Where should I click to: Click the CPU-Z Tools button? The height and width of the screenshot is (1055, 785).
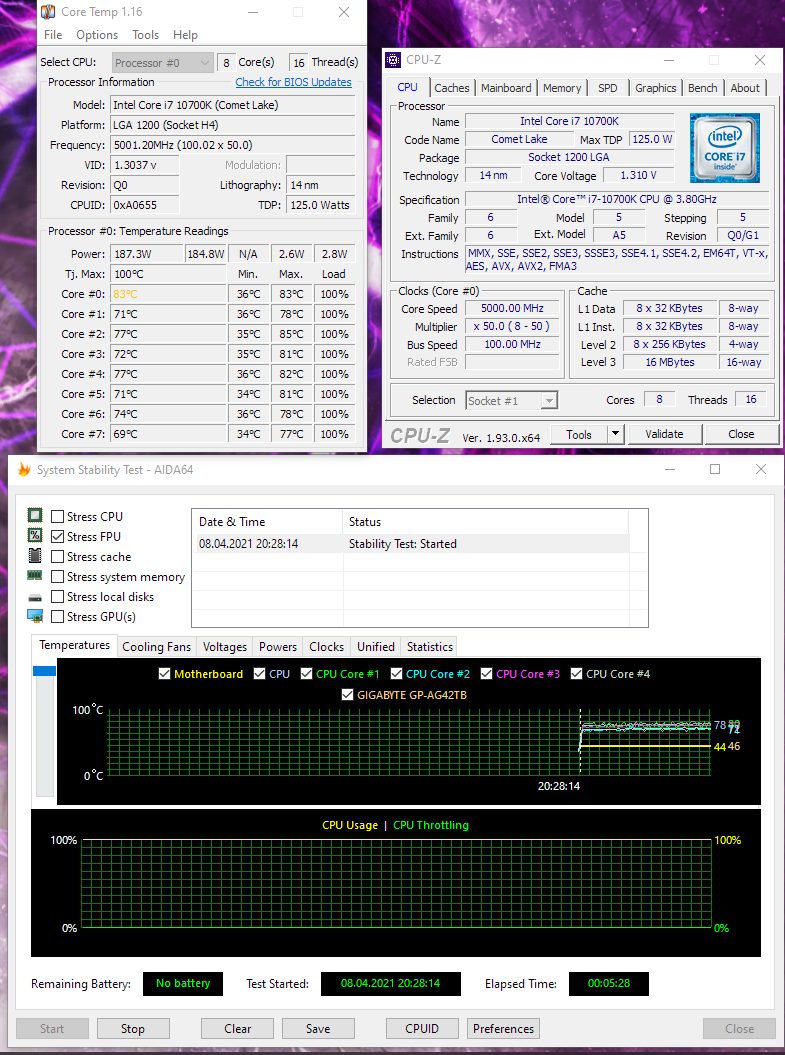pos(578,434)
